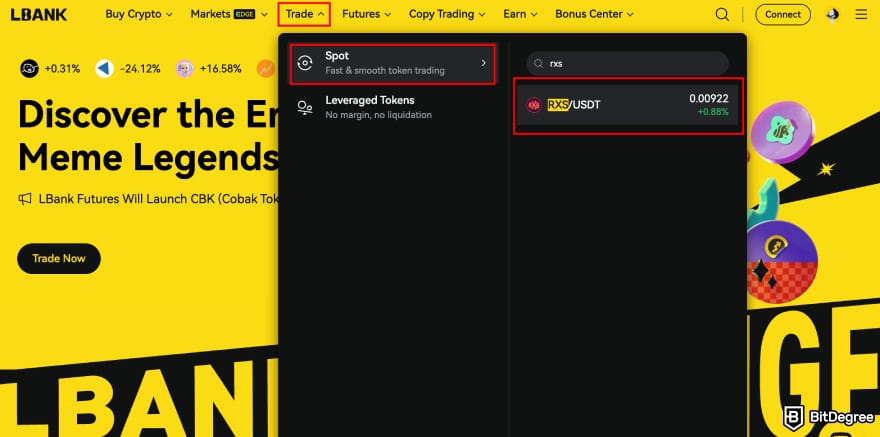Image resolution: width=880 pixels, height=437 pixels.
Task: Click the +0.31% ticker value
Action: (62, 69)
